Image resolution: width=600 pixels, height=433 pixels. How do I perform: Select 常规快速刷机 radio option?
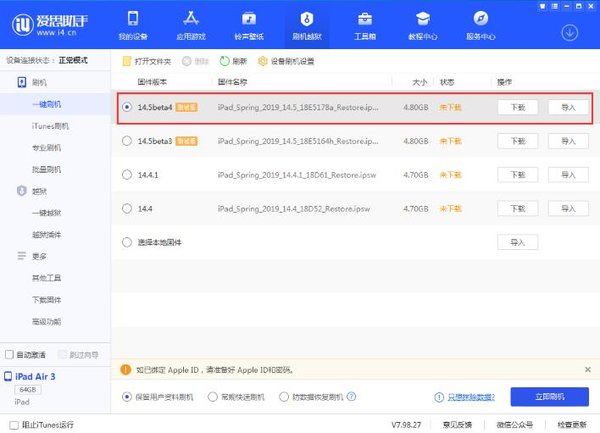click(x=212, y=397)
